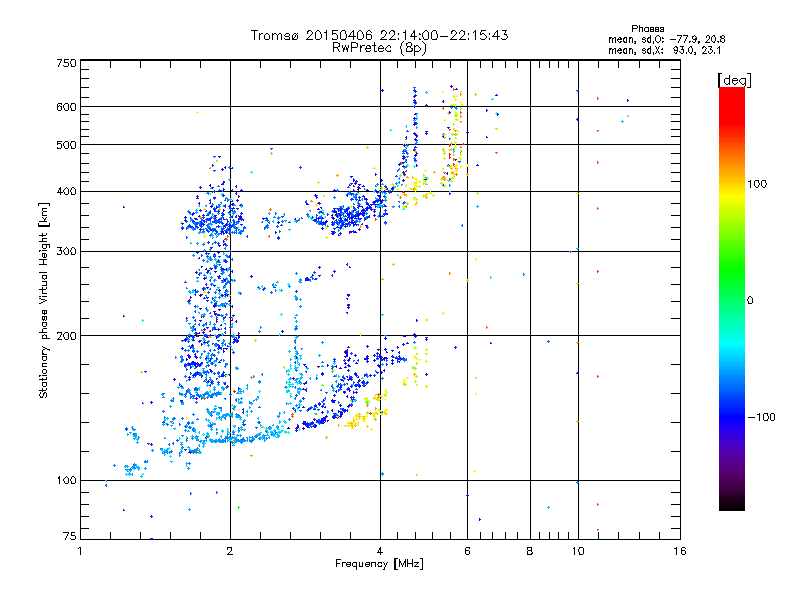This screenshot has height=600, width=800.
Task: Click the y-axis label '100'
Action: [66, 481]
